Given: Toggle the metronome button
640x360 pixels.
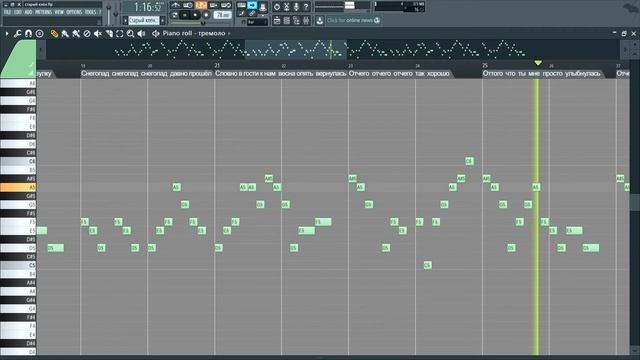Looking at the screenshot, I should tap(176, 5).
